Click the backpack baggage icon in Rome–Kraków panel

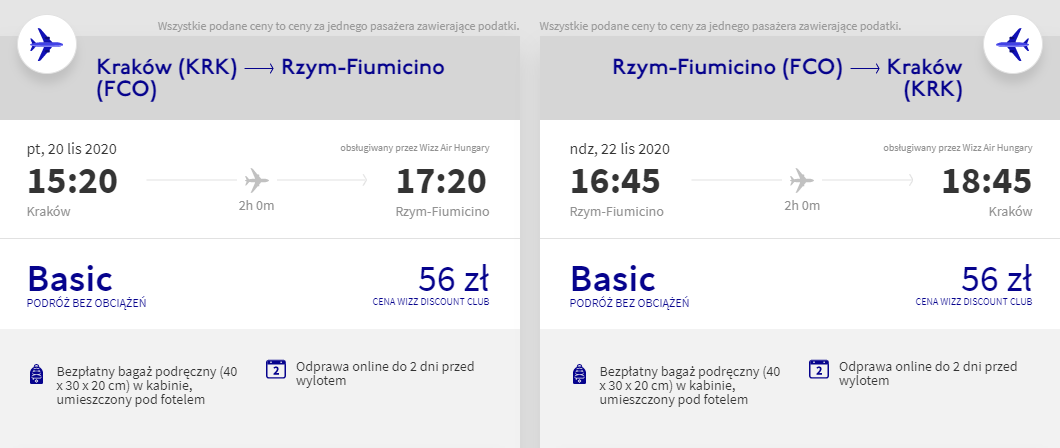tap(579, 374)
